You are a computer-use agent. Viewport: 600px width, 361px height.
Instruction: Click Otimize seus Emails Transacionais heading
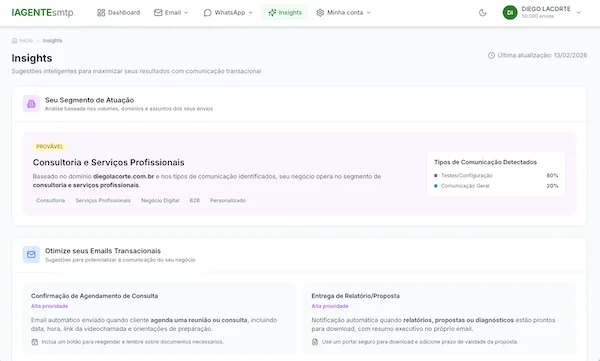[103, 251]
